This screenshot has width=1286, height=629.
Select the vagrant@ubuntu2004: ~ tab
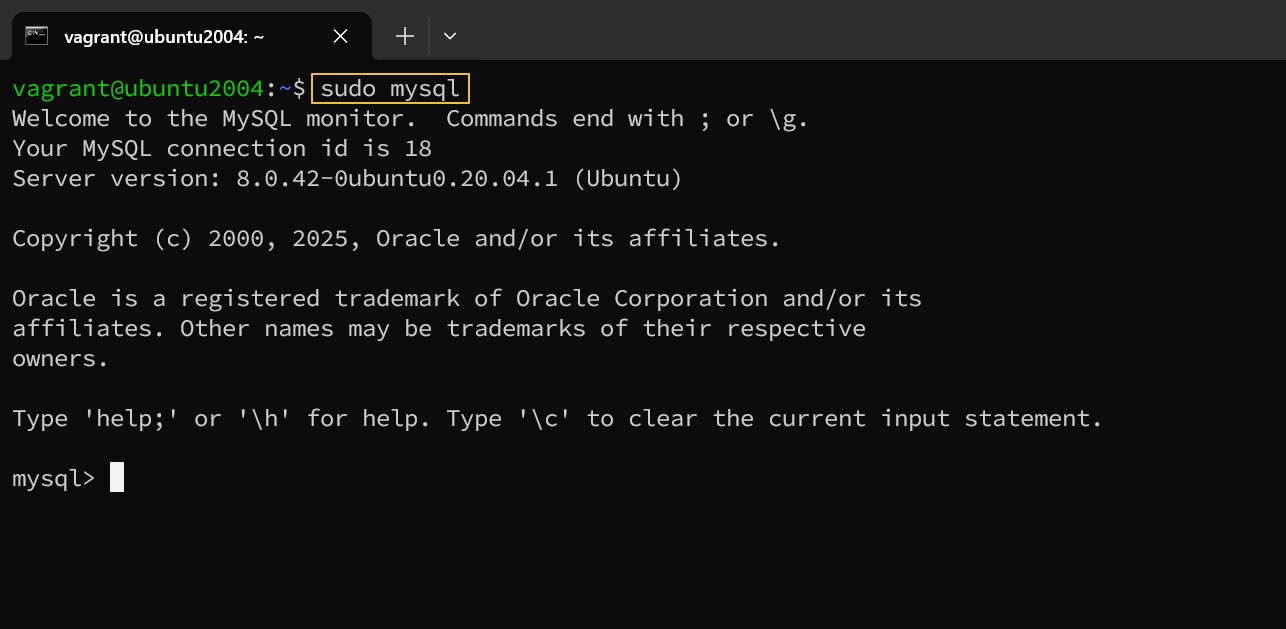coord(192,36)
